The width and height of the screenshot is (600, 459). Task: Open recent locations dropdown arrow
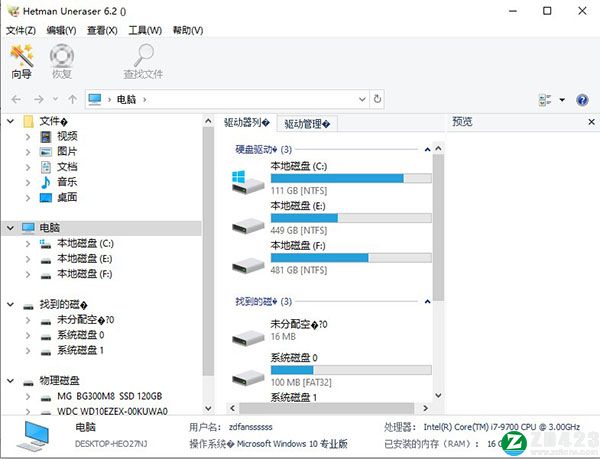55,99
